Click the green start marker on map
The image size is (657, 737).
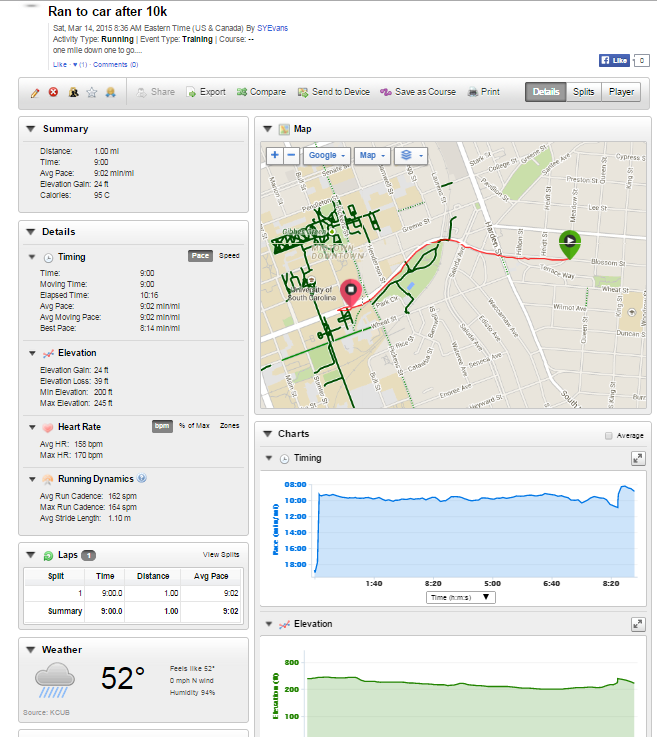coord(568,240)
